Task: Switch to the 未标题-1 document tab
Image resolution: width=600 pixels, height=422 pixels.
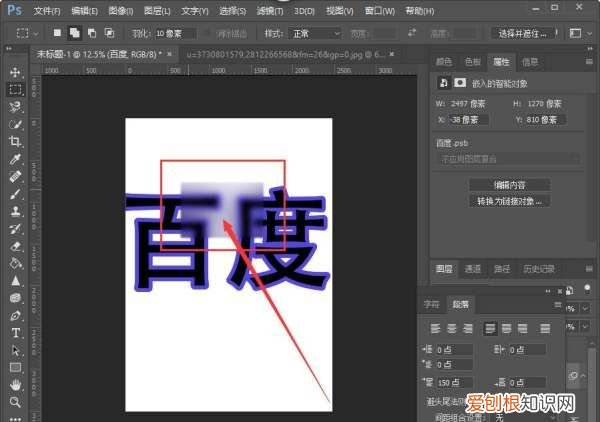Action: click(x=99, y=55)
